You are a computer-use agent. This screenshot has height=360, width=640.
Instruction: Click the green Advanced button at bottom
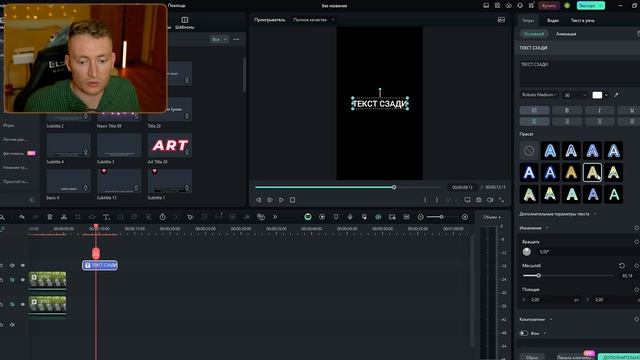(619, 357)
